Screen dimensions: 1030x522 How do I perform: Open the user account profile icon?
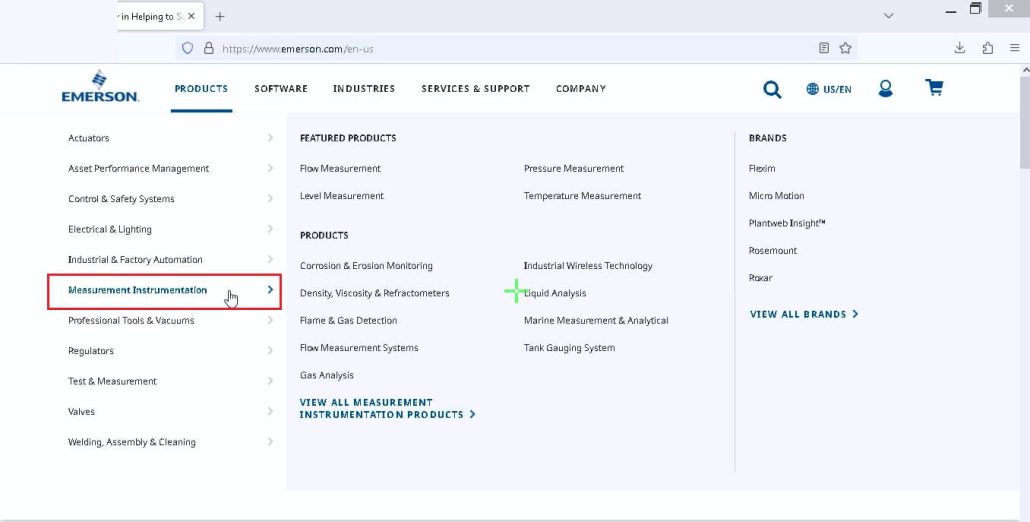[885, 89]
